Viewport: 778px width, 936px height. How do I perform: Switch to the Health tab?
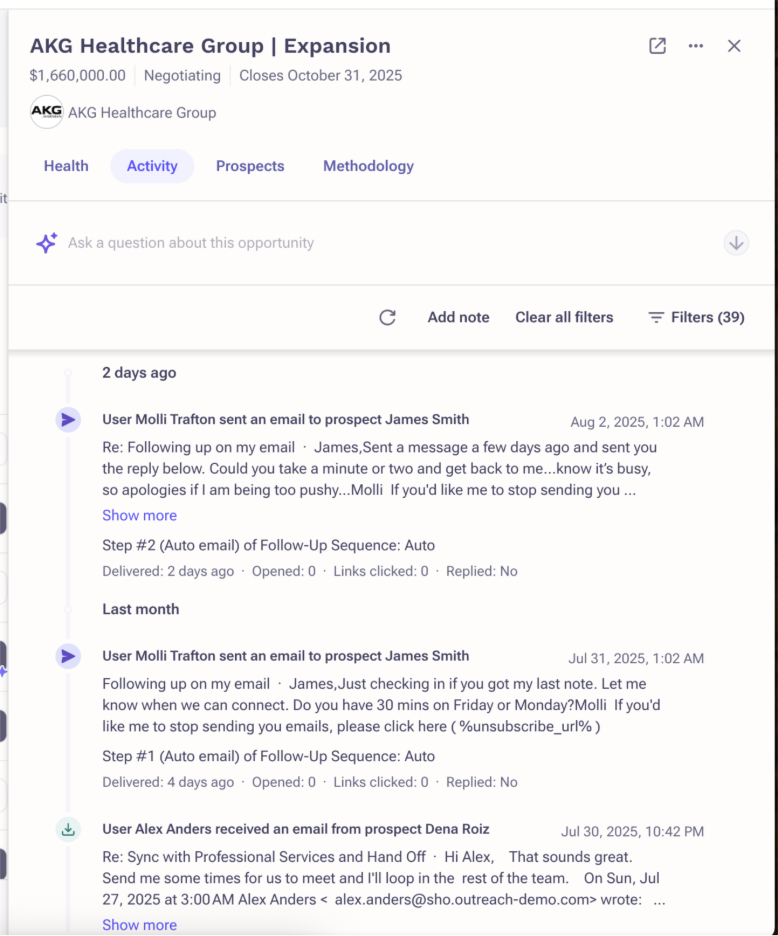click(66, 166)
